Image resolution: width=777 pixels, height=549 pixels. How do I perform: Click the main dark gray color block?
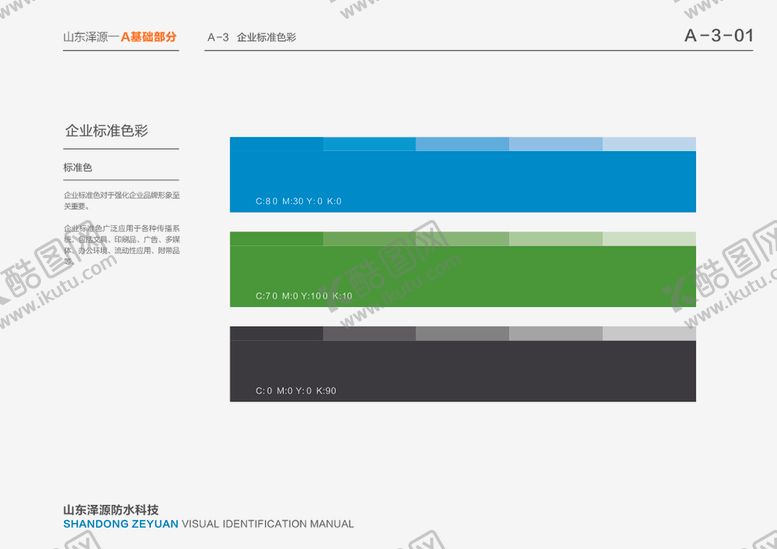pos(463,371)
